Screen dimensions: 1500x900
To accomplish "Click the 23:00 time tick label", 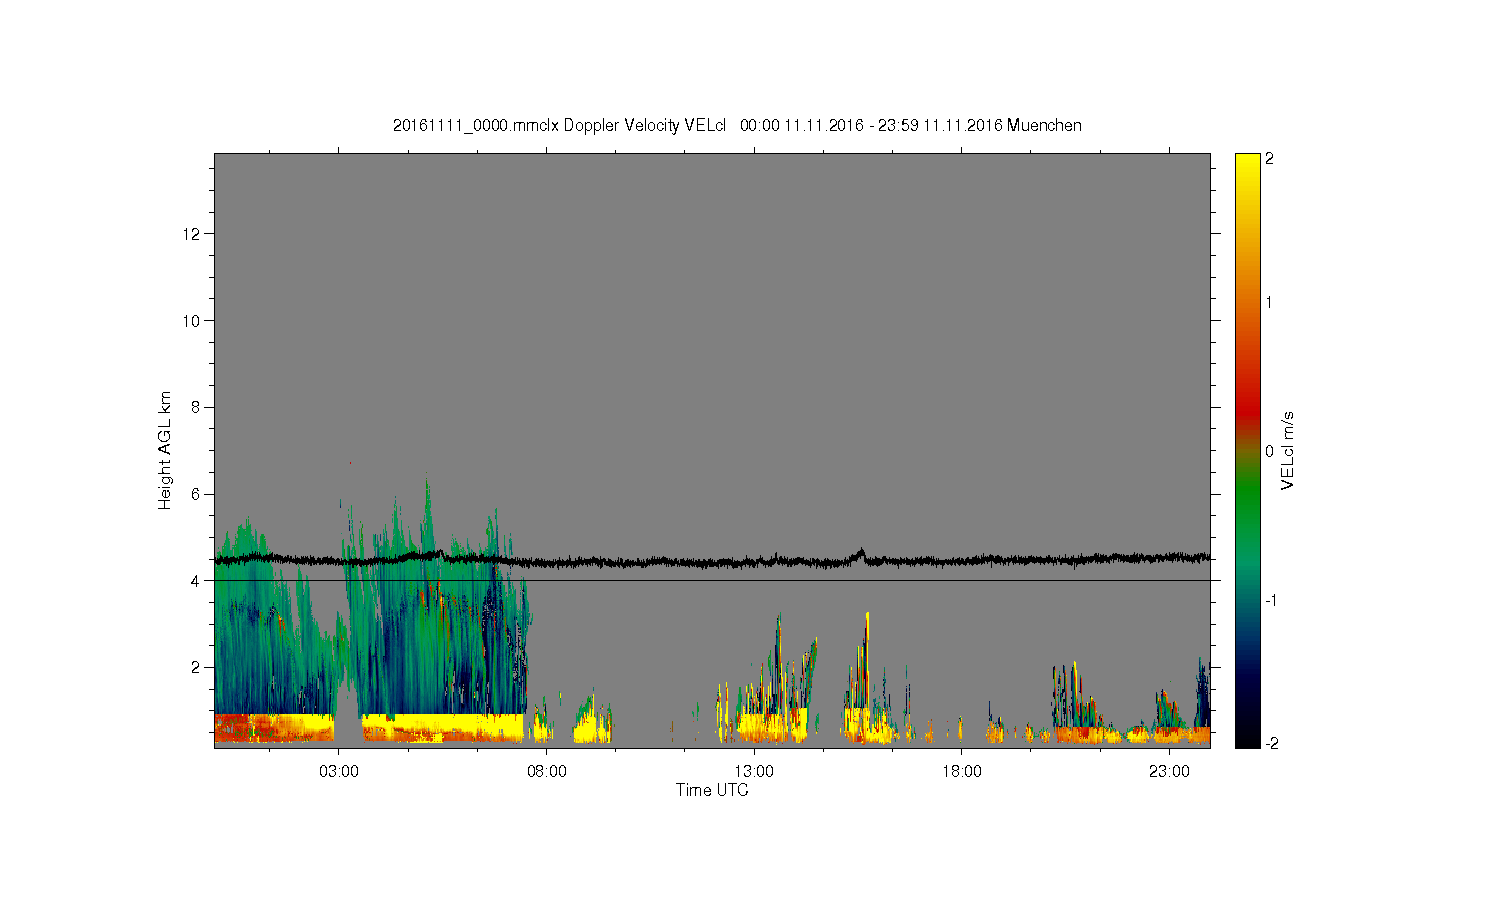I will pos(1169,771).
